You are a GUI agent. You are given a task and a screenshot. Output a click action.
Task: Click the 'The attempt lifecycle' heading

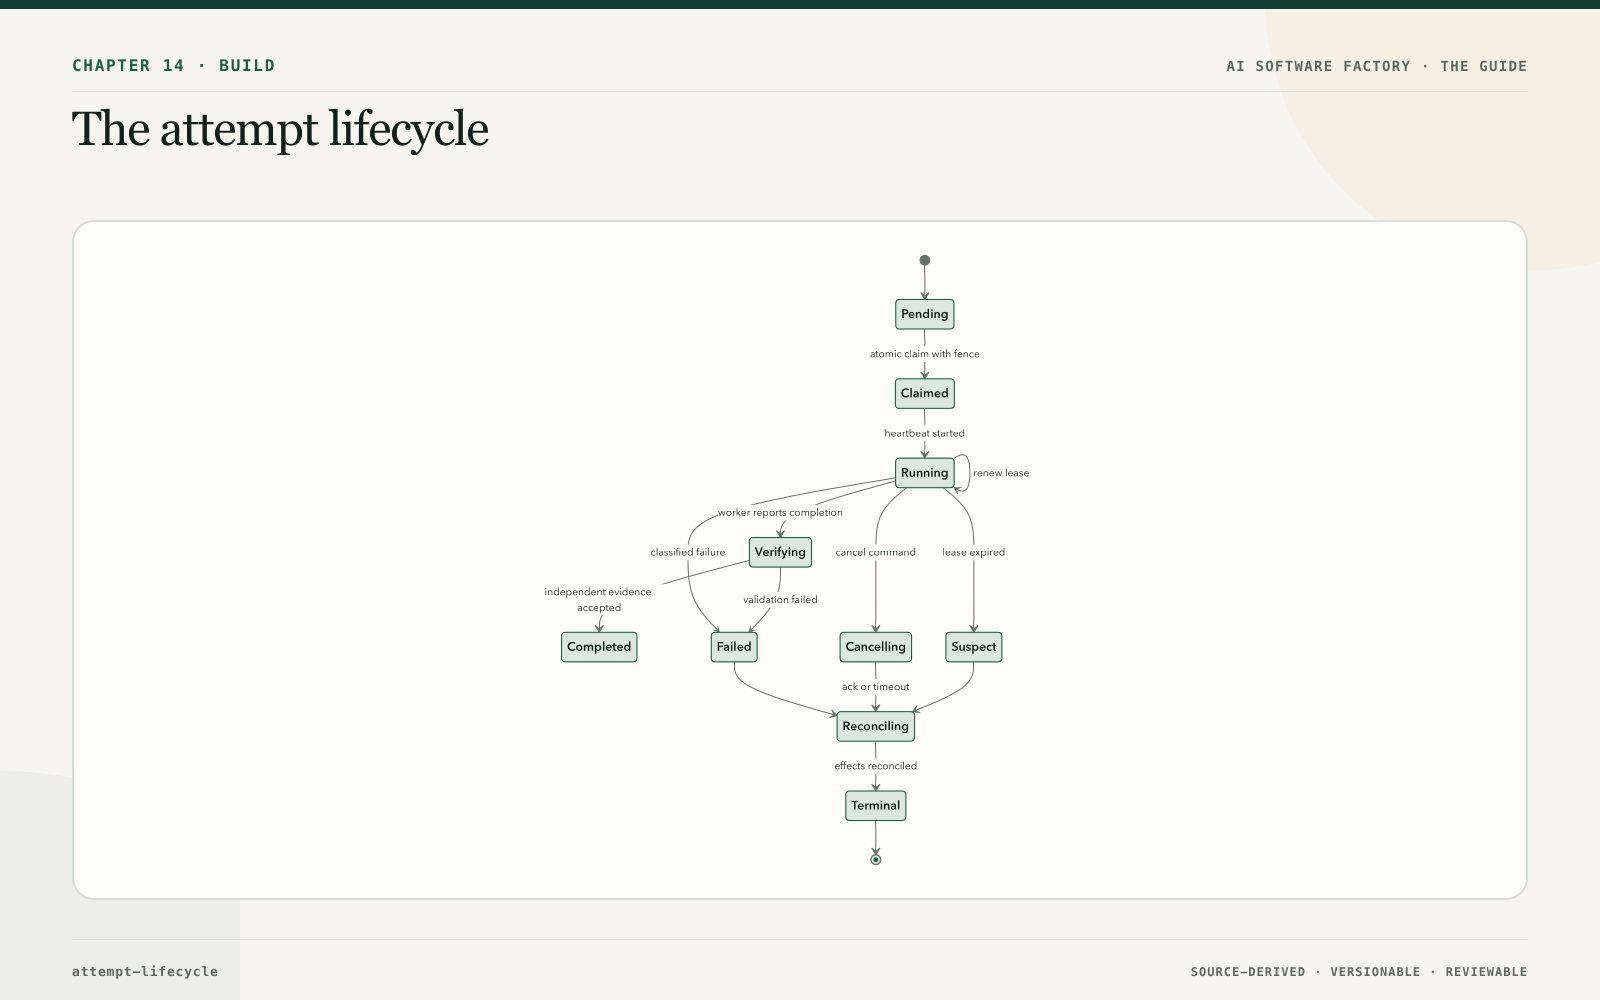(280, 129)
